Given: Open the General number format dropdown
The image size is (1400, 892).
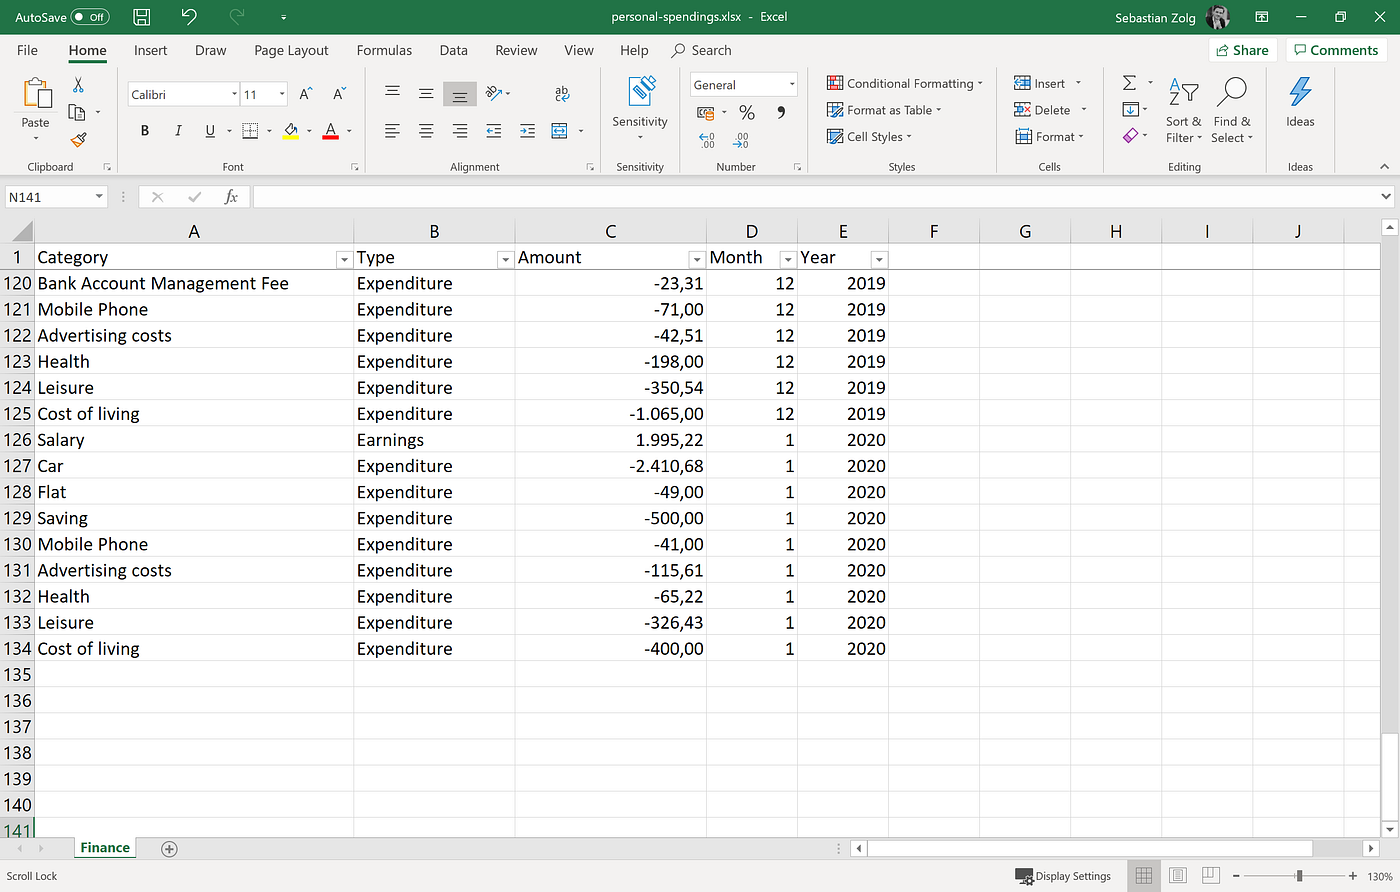Looking at the screenshot, I should coord(792,85).
